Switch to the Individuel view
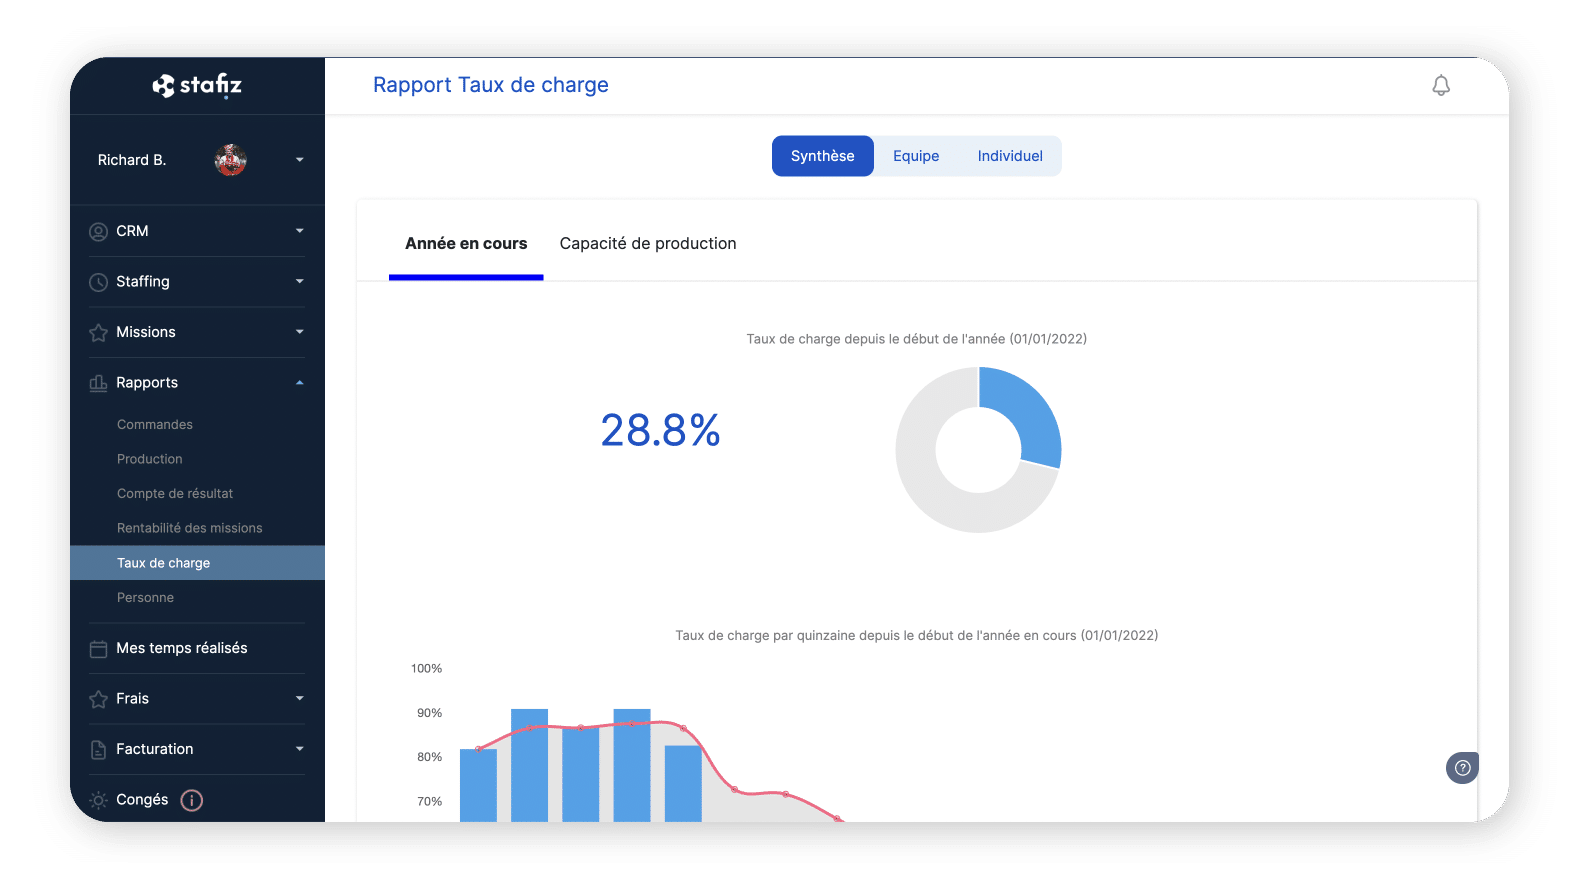The width and height of the screenshot is (1583, 878). [1010, 156]
